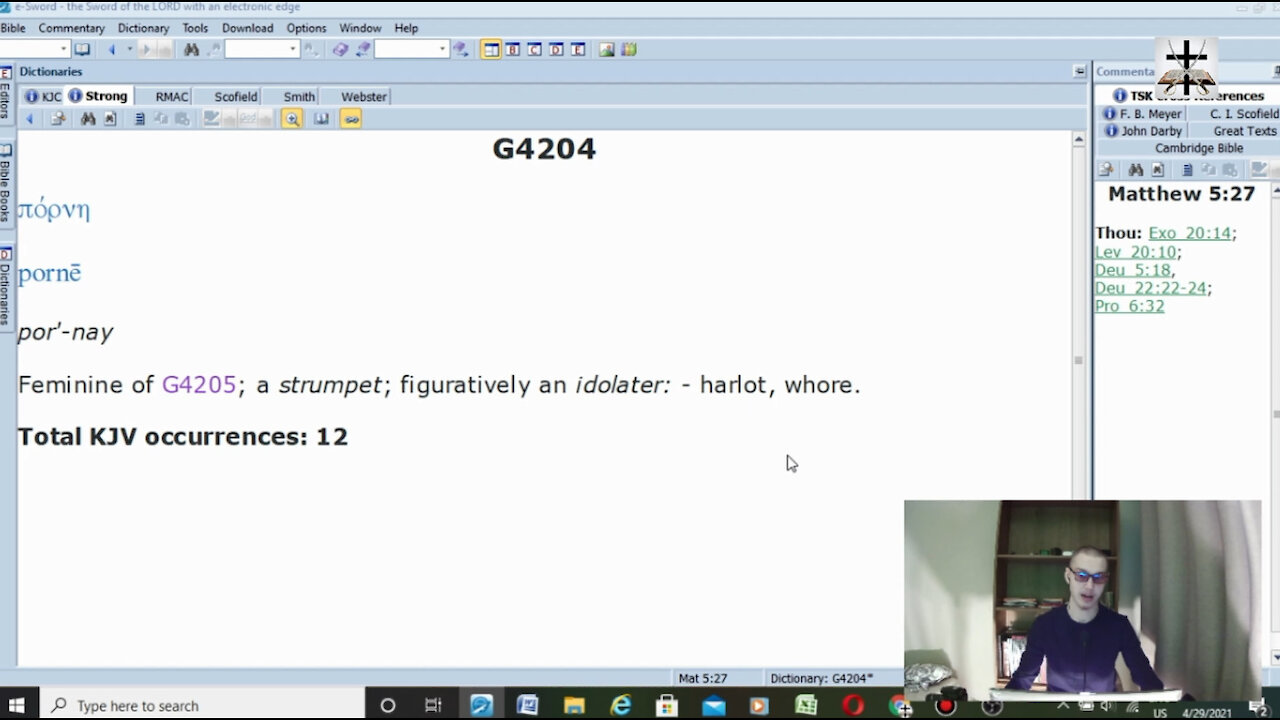The image size is (1280, 720).
Task: Open the Cambridge Bible commentary tab
Action: tap(1199, 148)
